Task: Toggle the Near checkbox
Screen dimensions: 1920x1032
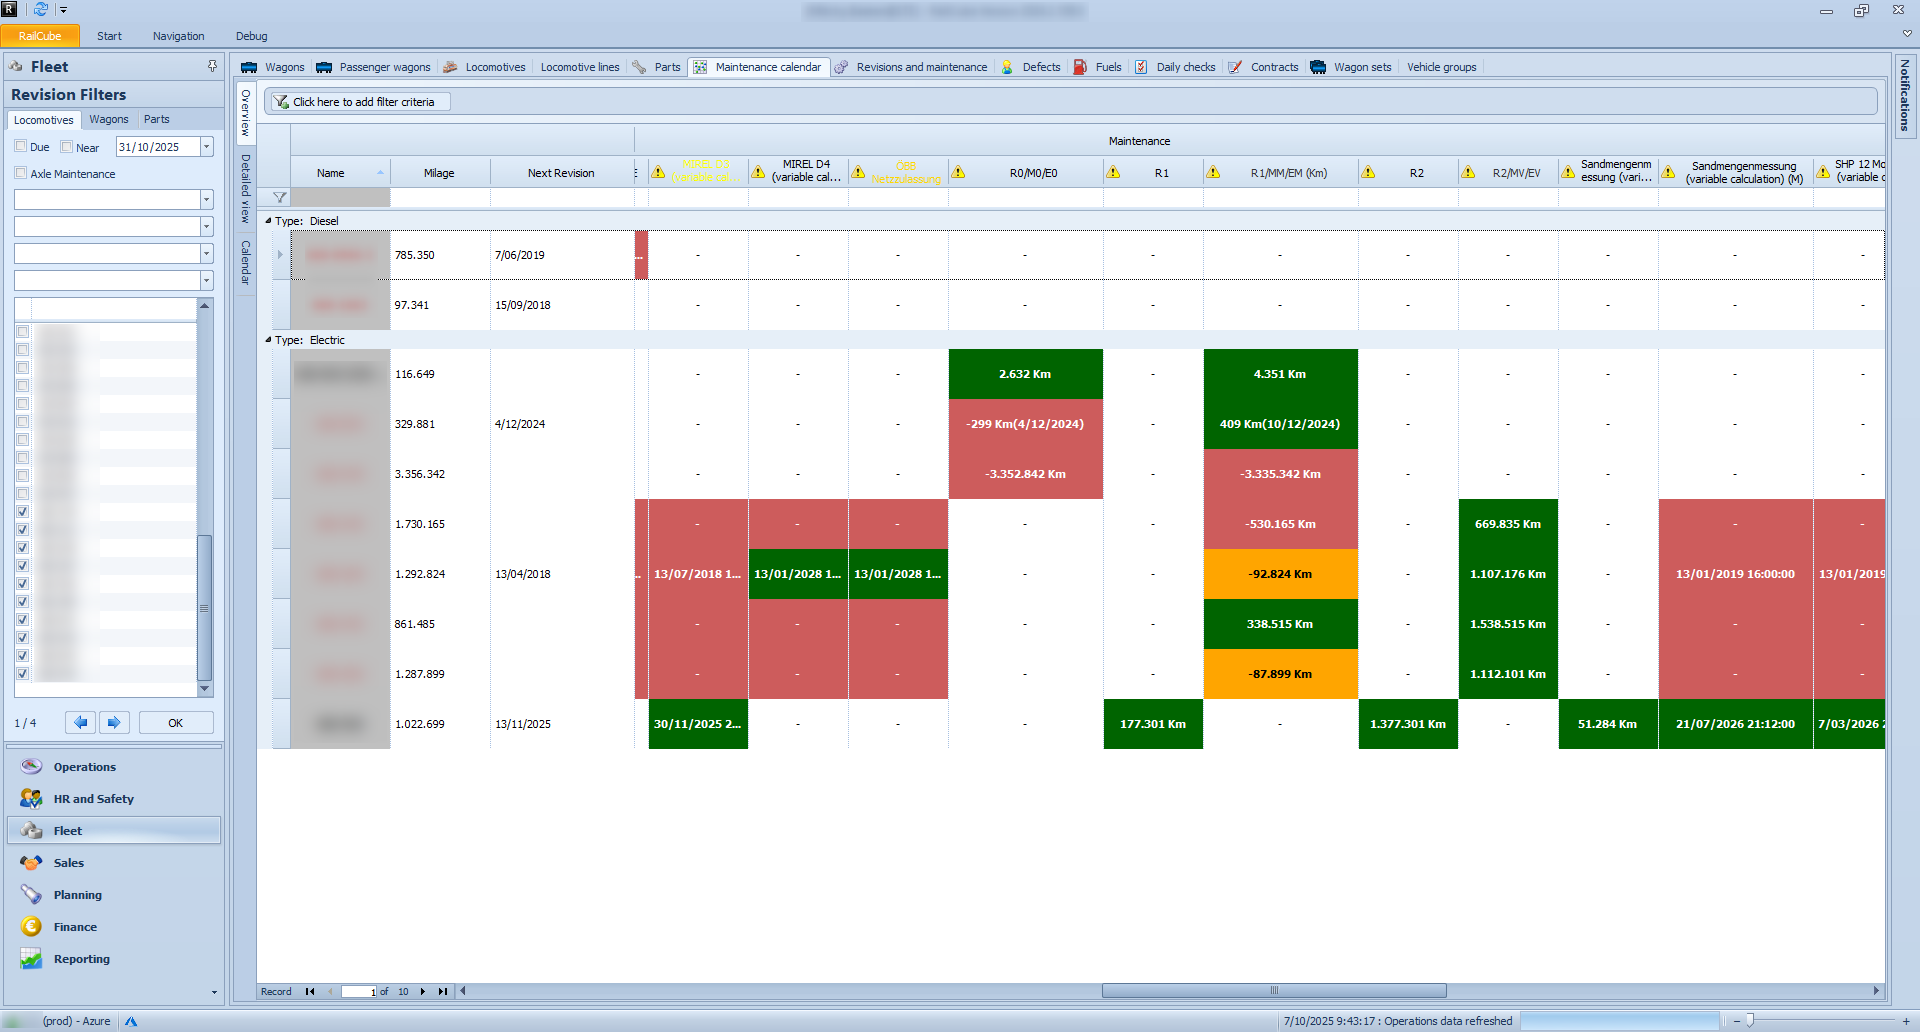Action: pos(67,146)
